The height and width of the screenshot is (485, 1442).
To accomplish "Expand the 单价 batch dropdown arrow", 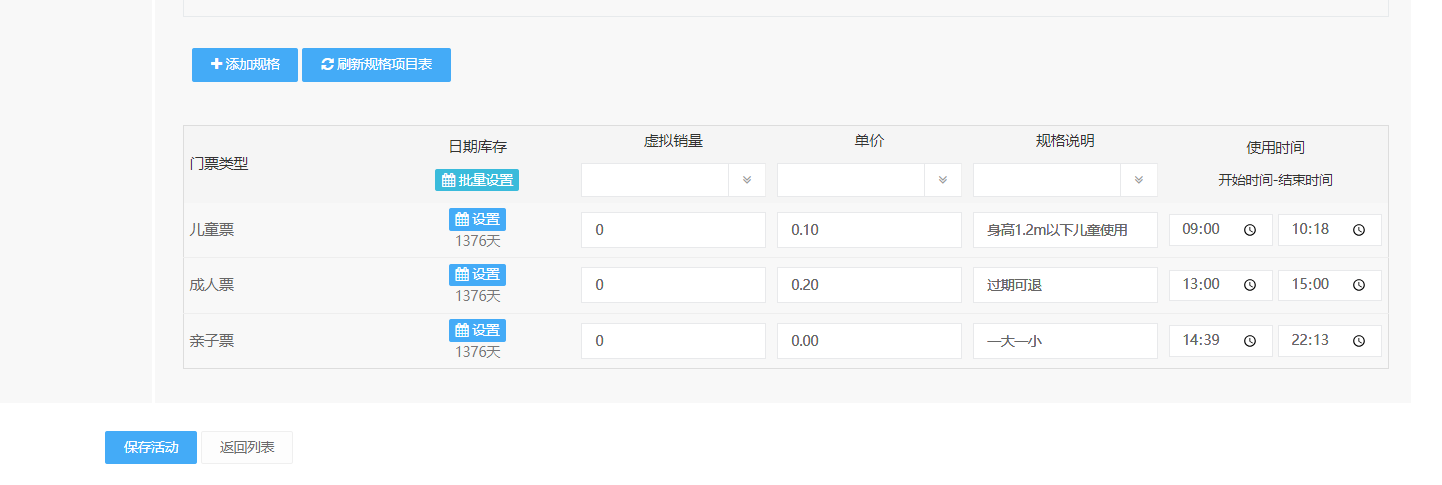I will [x=942, y=180].
